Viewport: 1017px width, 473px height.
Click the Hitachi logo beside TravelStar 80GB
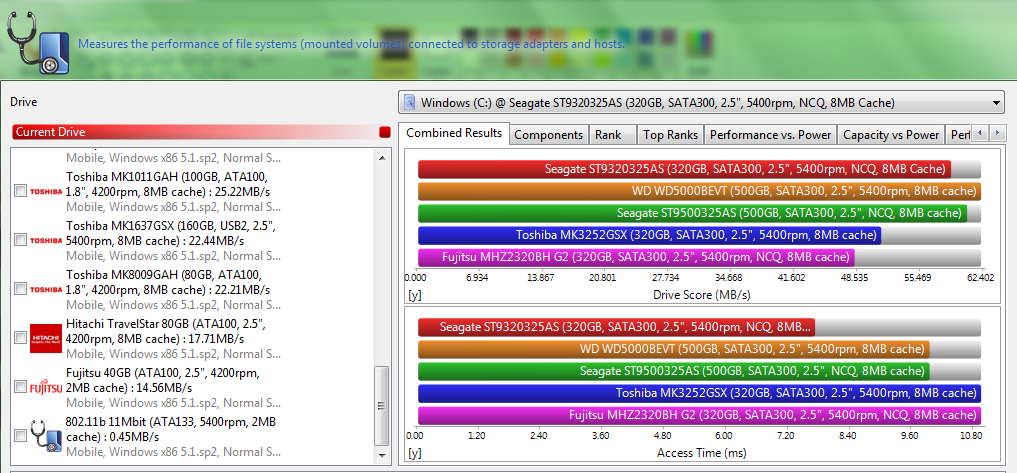pyautogui.click(x=46, y=338)
